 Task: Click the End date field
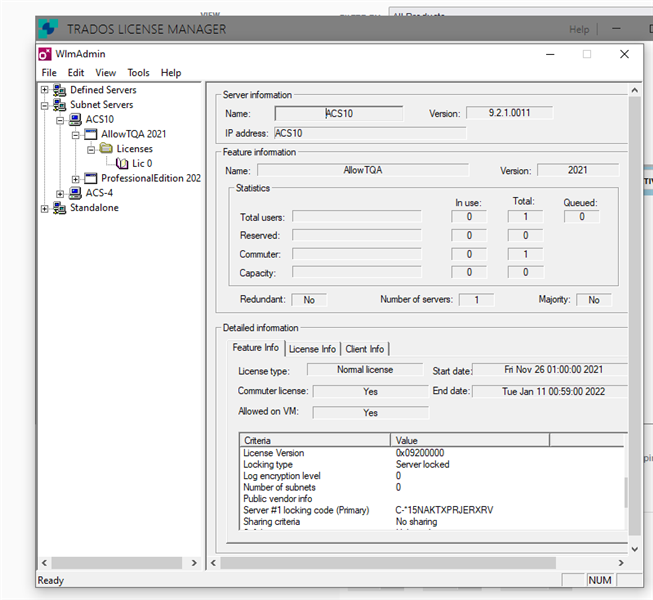(x=550, y=391)
